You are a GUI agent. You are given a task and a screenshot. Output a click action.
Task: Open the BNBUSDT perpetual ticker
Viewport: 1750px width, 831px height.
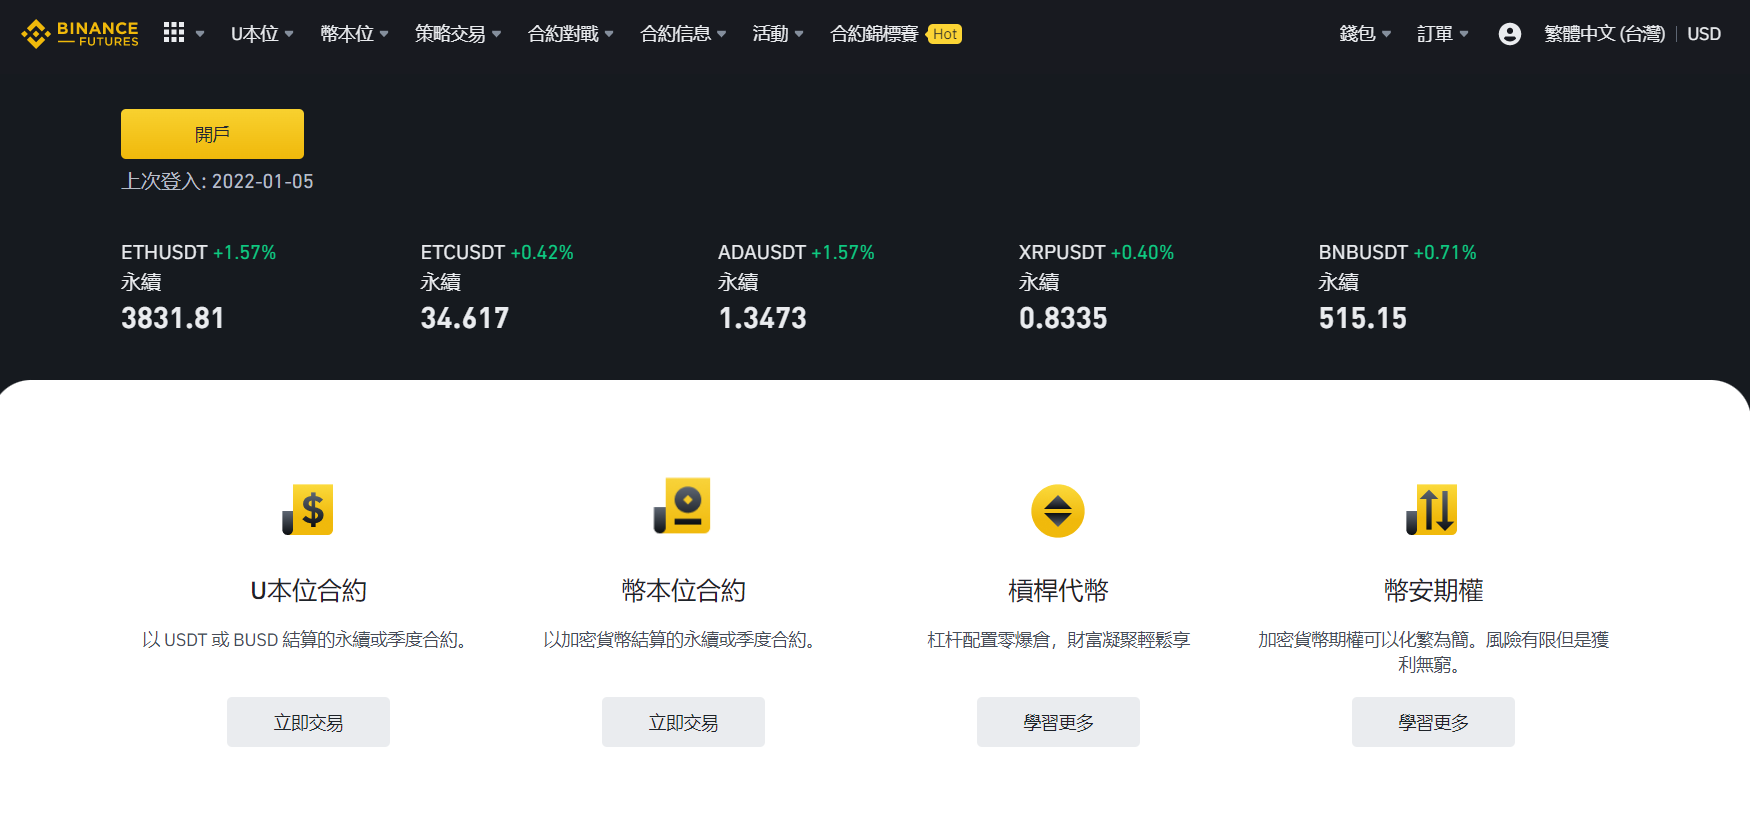click(1397, 287)
